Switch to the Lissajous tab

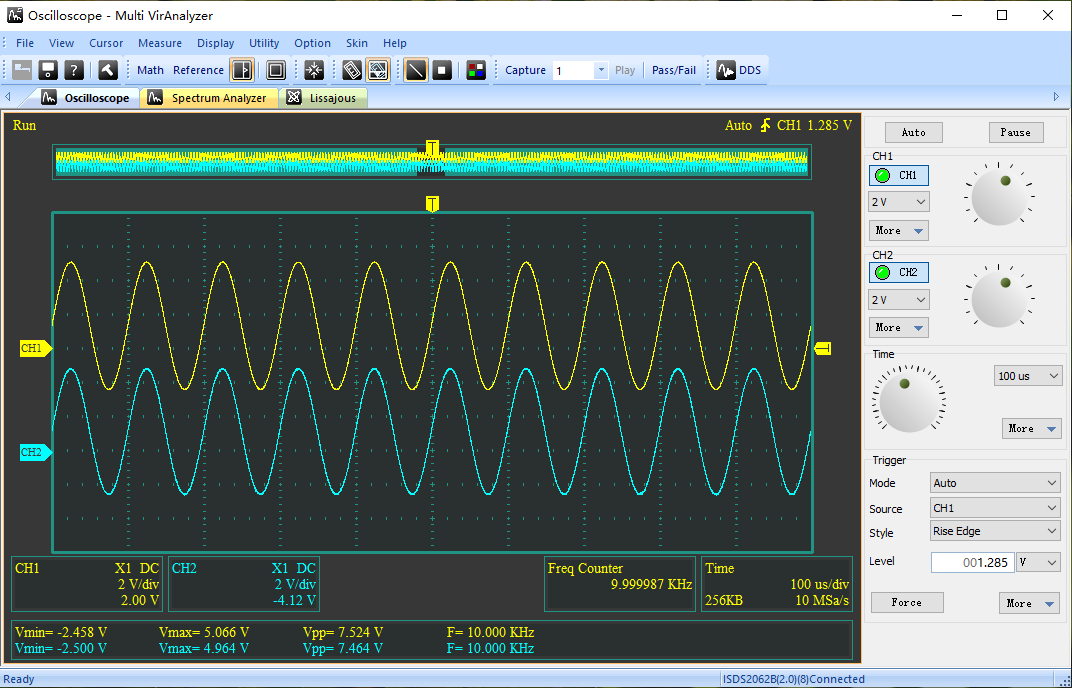pos(323,98)
